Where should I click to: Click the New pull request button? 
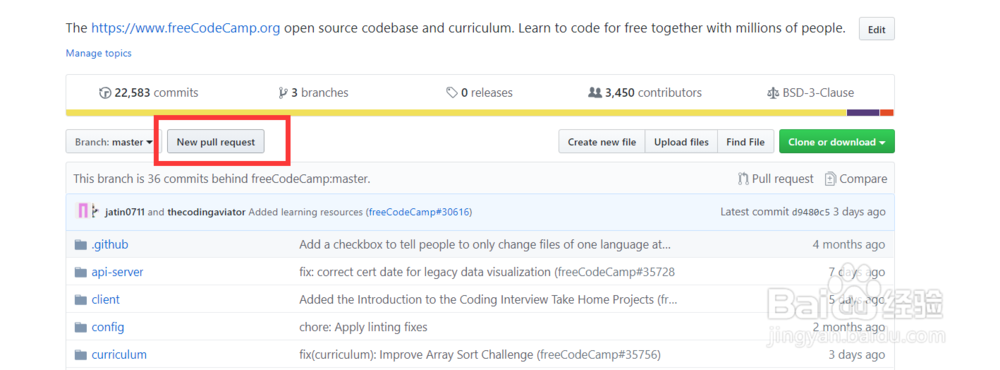click(216, 142)
